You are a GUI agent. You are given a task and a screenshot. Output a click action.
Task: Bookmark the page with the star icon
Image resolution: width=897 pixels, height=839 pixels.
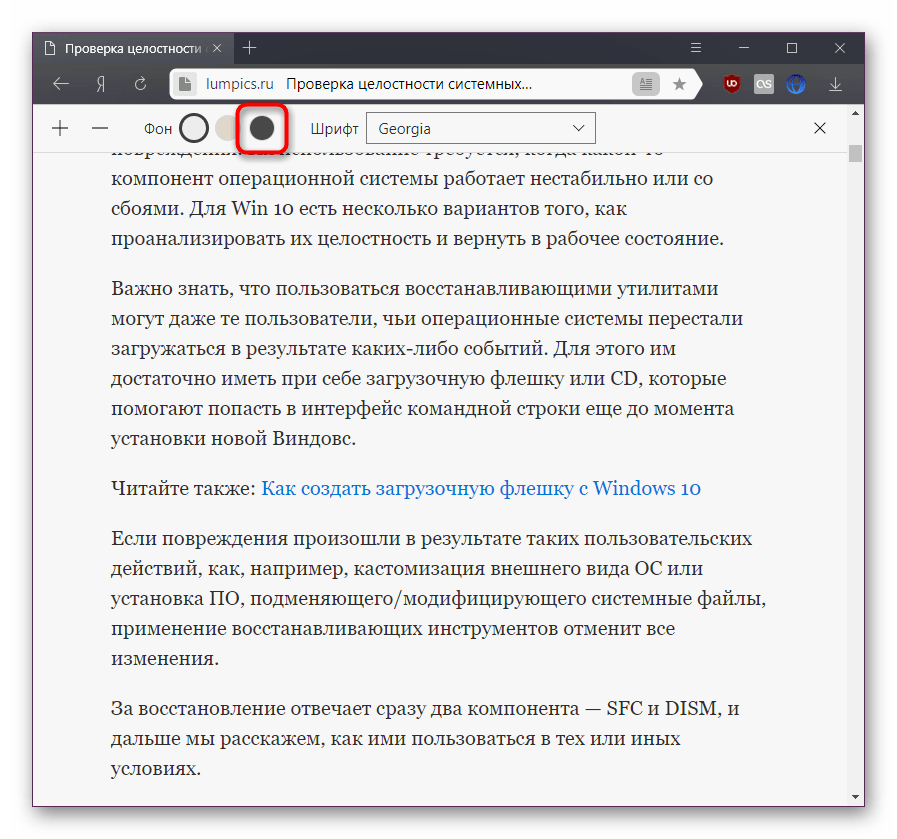(679, 85)
